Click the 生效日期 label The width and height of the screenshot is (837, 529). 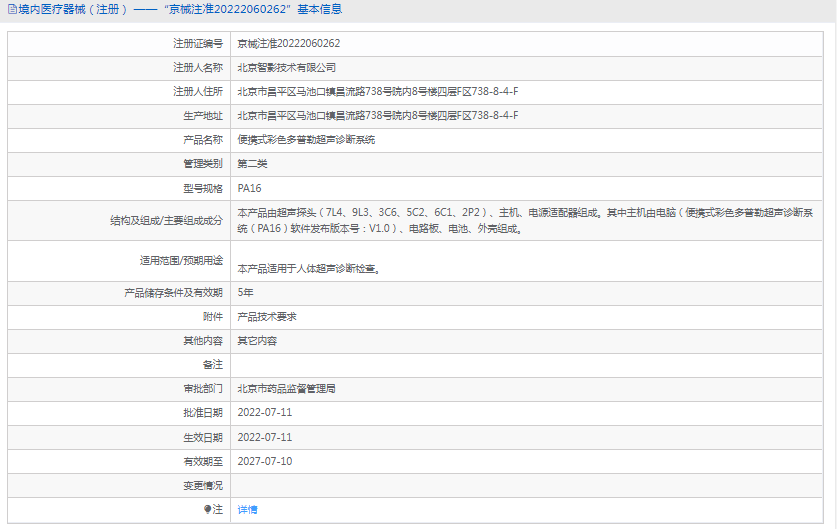203,437
